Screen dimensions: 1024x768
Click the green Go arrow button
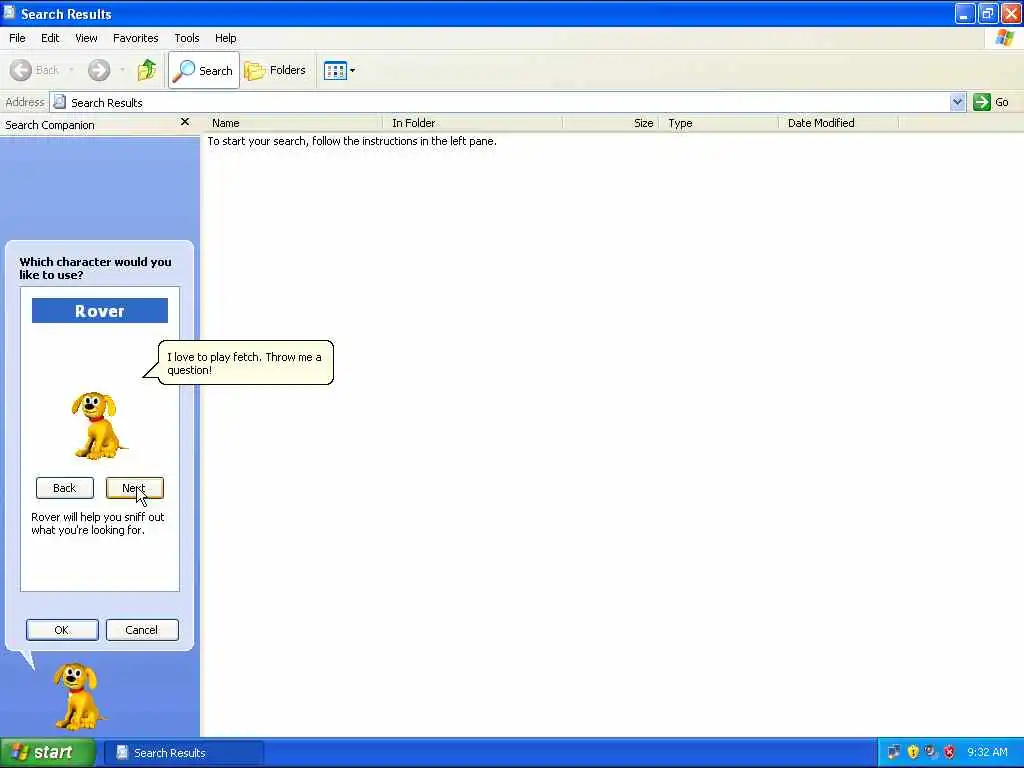click(x=982, y=102)
